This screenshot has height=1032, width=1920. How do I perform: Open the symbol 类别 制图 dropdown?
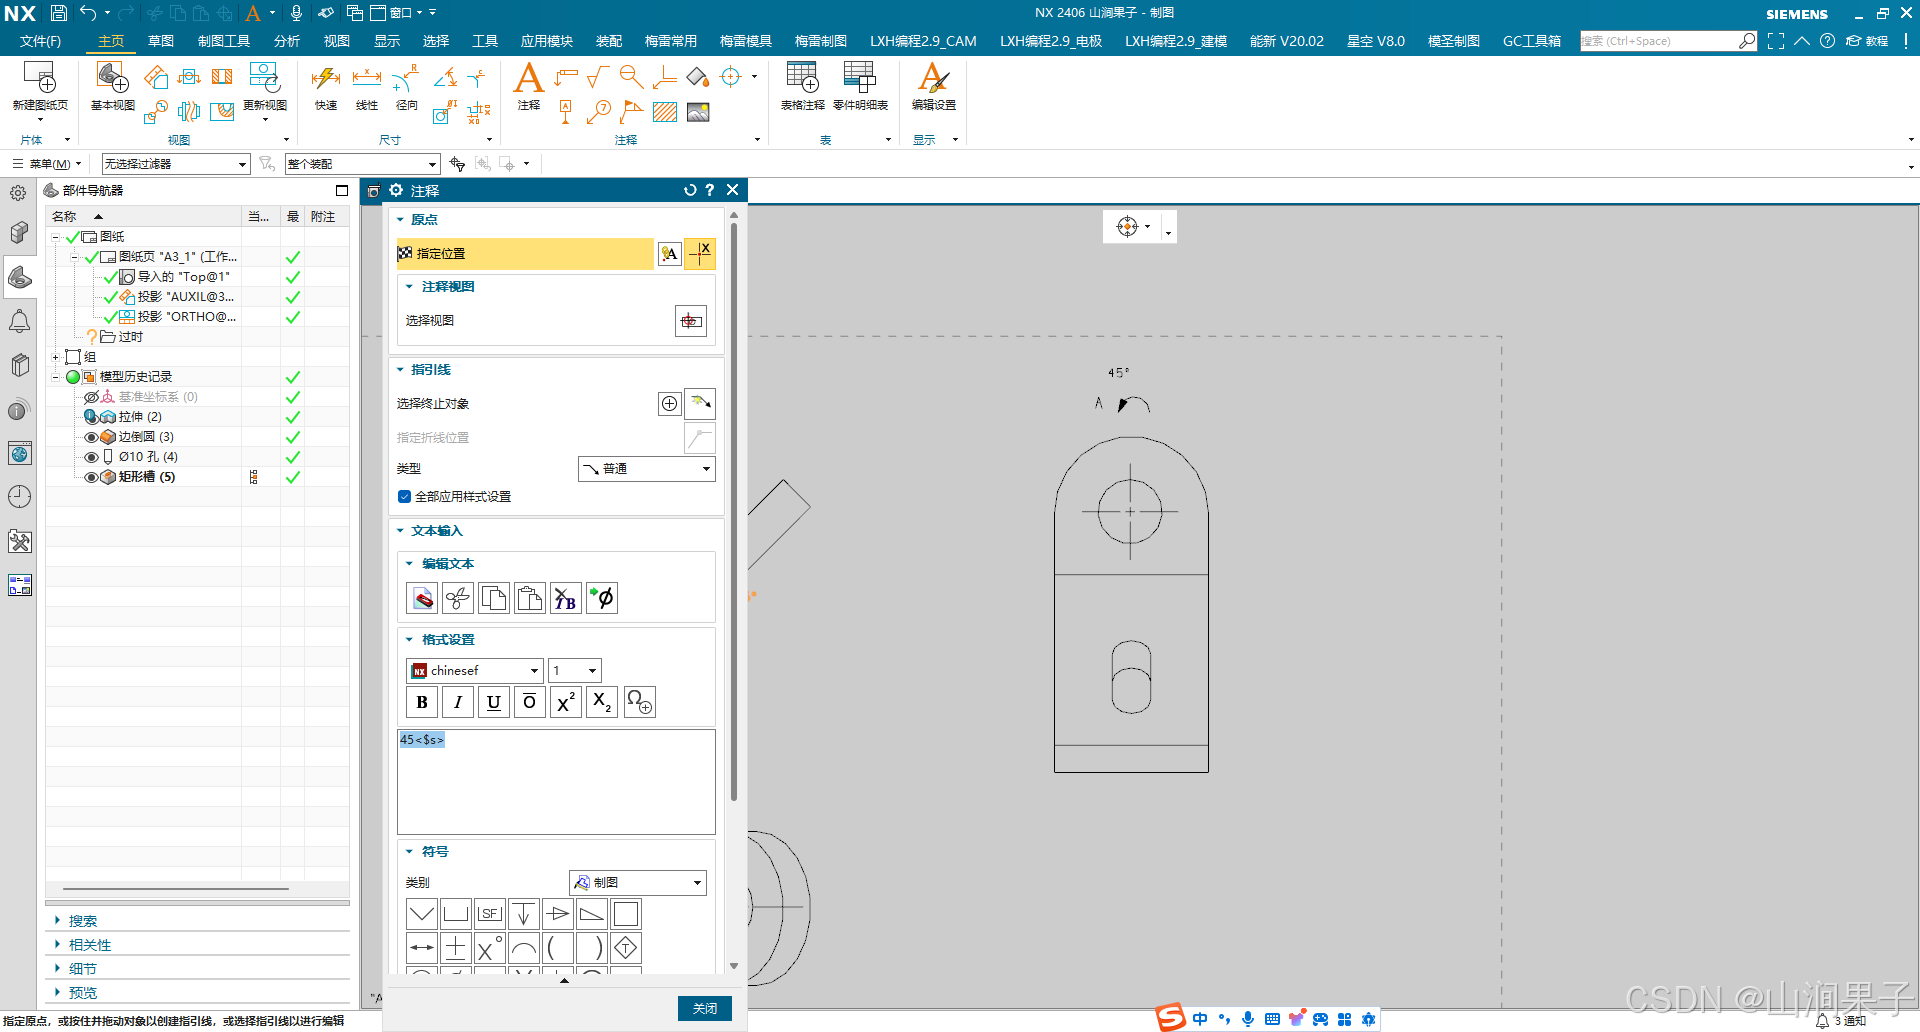(x=638, y=883)
